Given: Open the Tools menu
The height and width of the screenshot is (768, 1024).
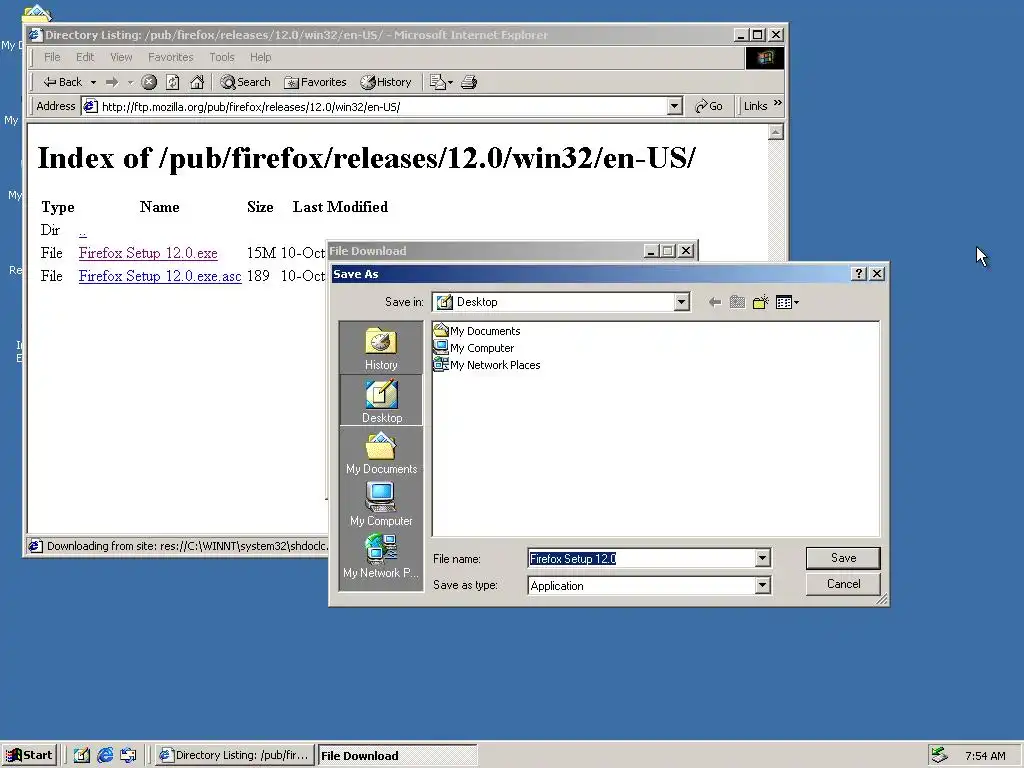Looking at the screenshot, I should click(221, 57).
